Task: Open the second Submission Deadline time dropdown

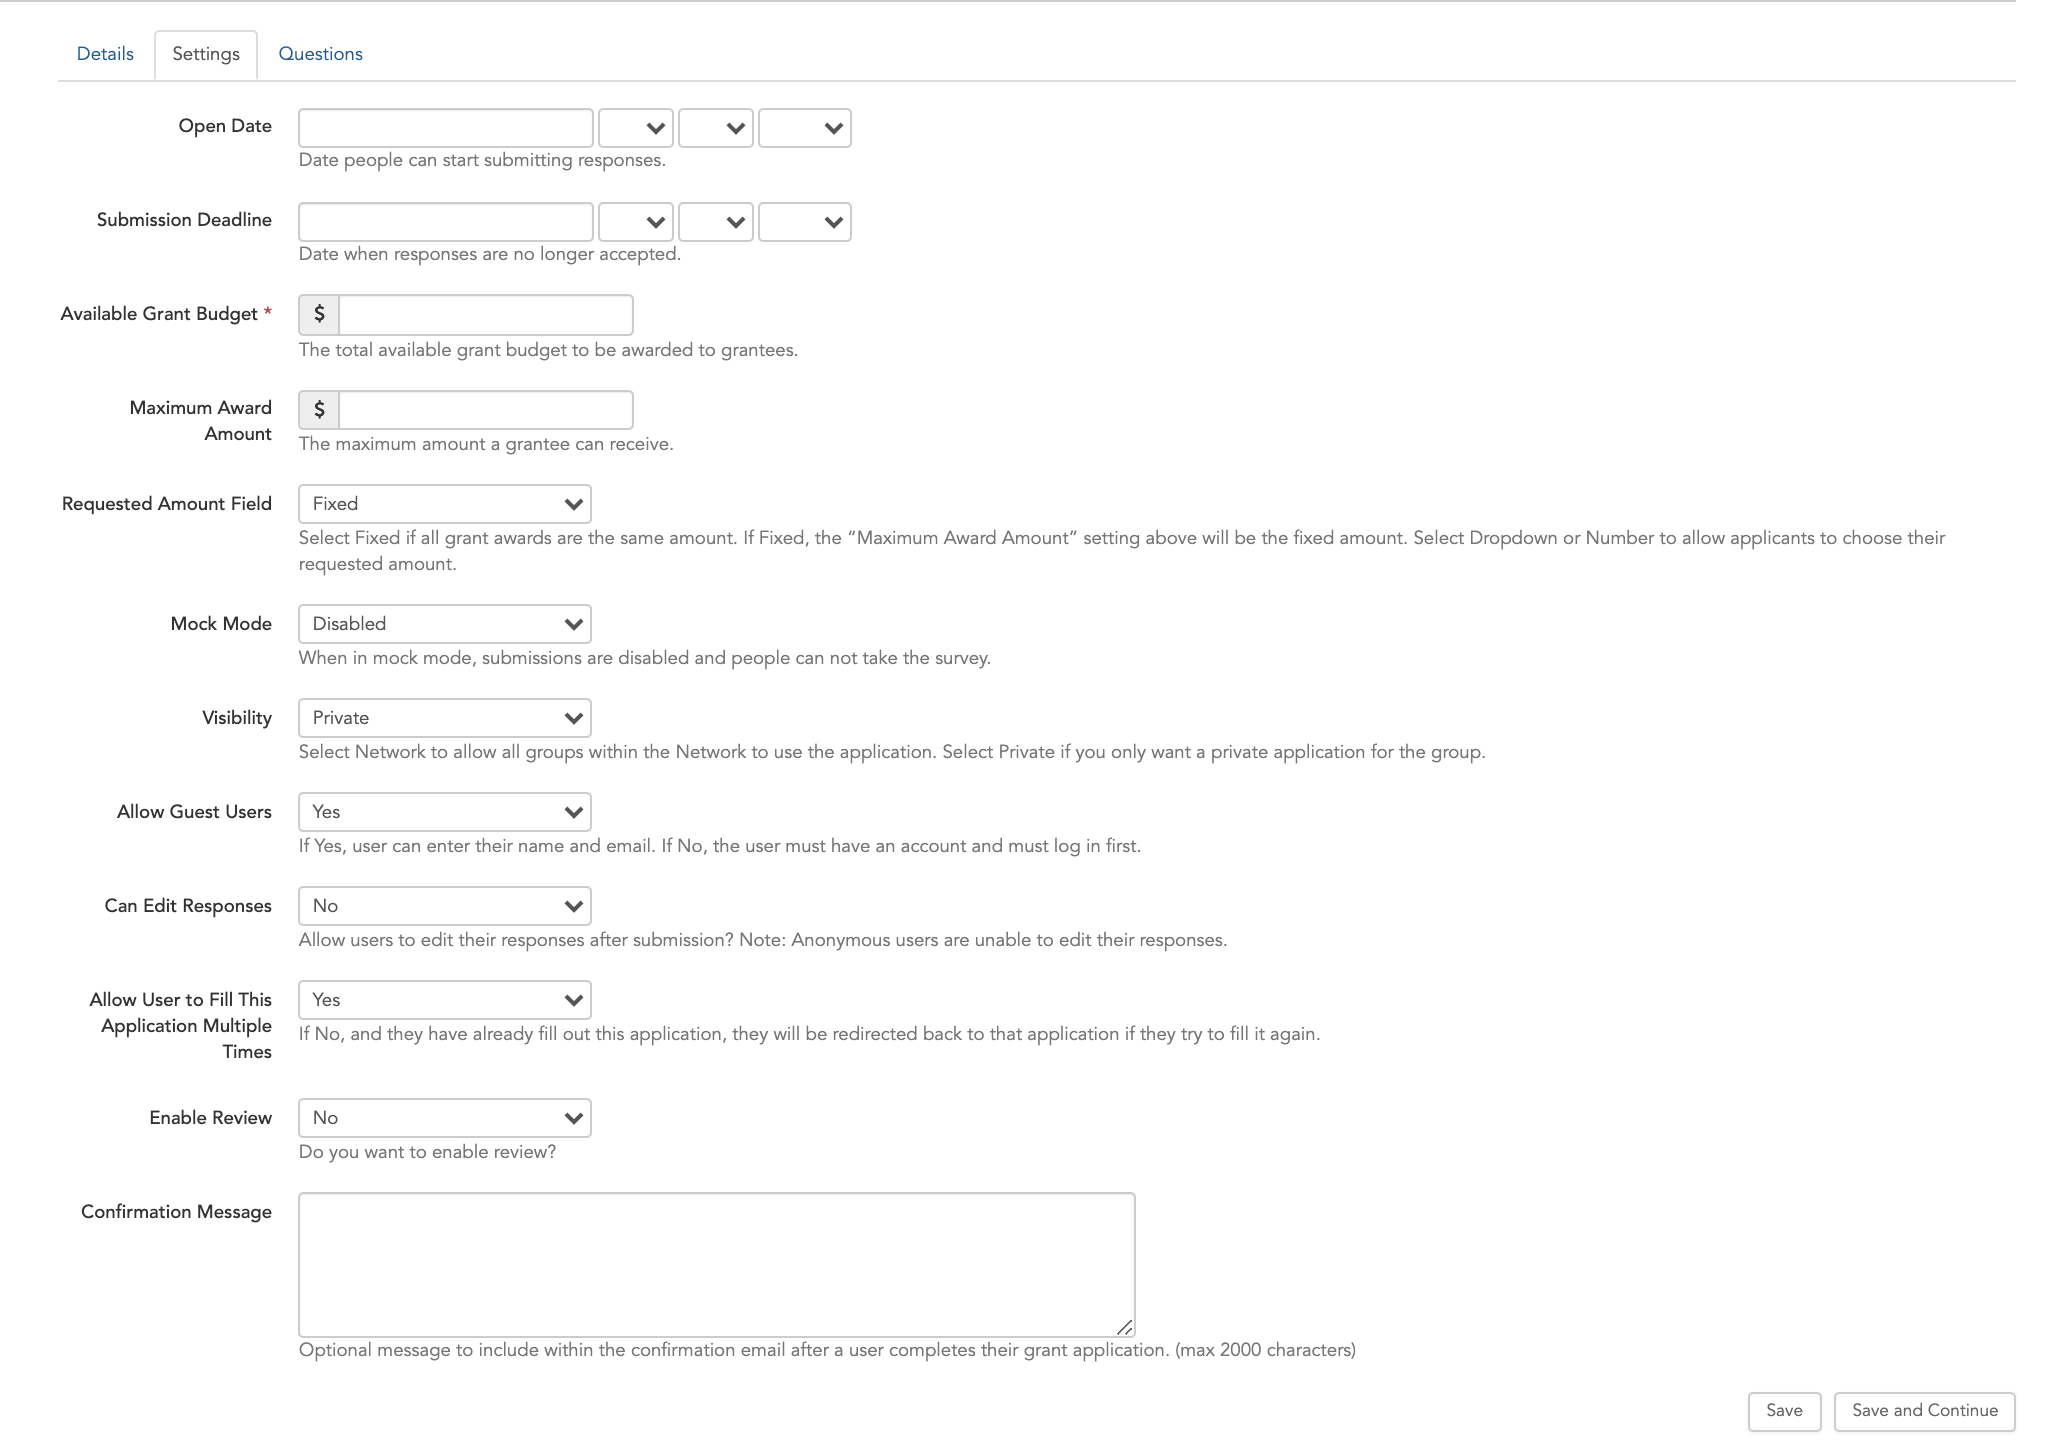Action: click(x=716, y=222)
